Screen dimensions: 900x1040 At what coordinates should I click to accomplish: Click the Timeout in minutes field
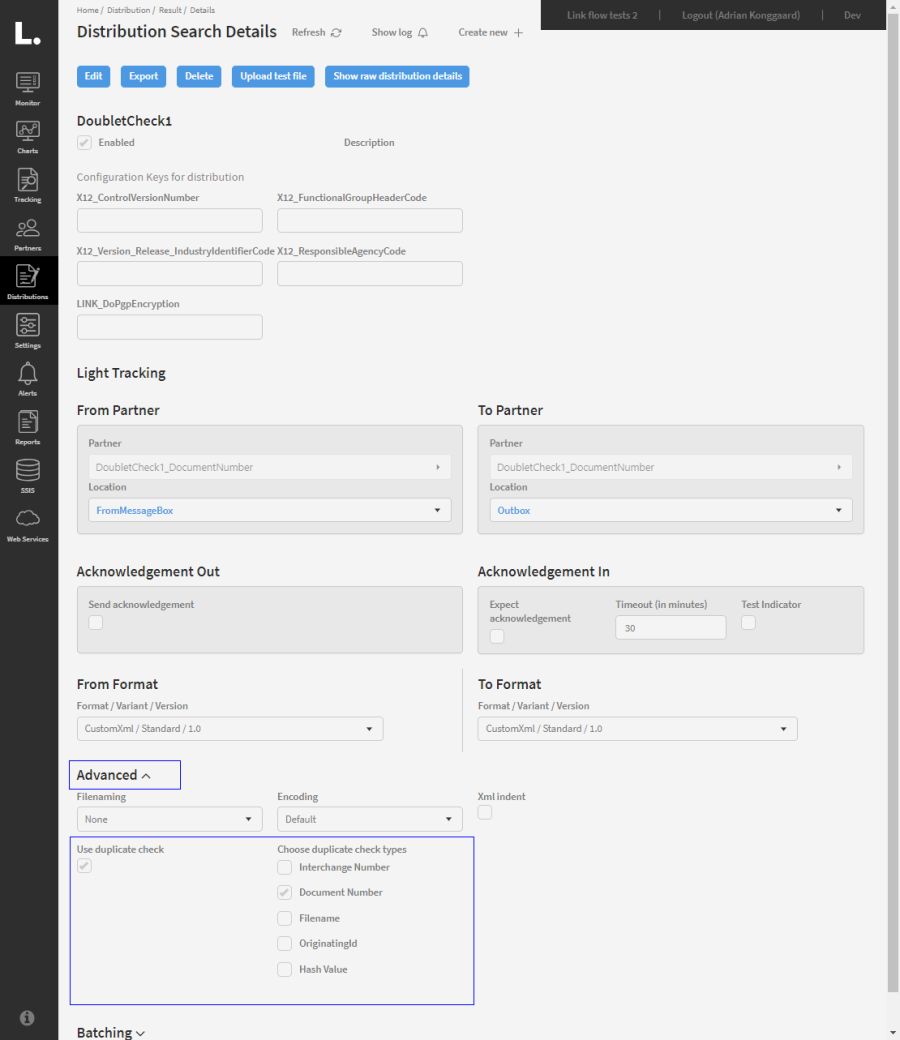(670, 628)
